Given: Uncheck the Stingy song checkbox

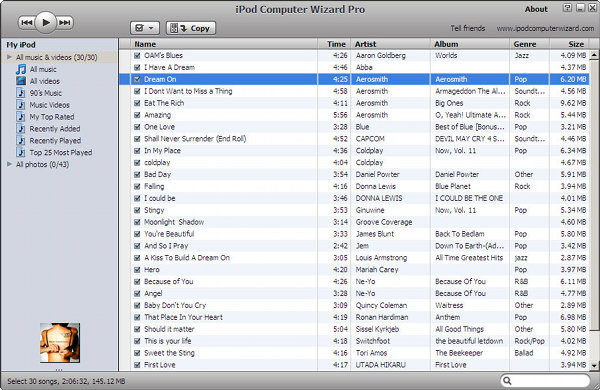Looking at the screenshot, I should click(x=137, y=210).
